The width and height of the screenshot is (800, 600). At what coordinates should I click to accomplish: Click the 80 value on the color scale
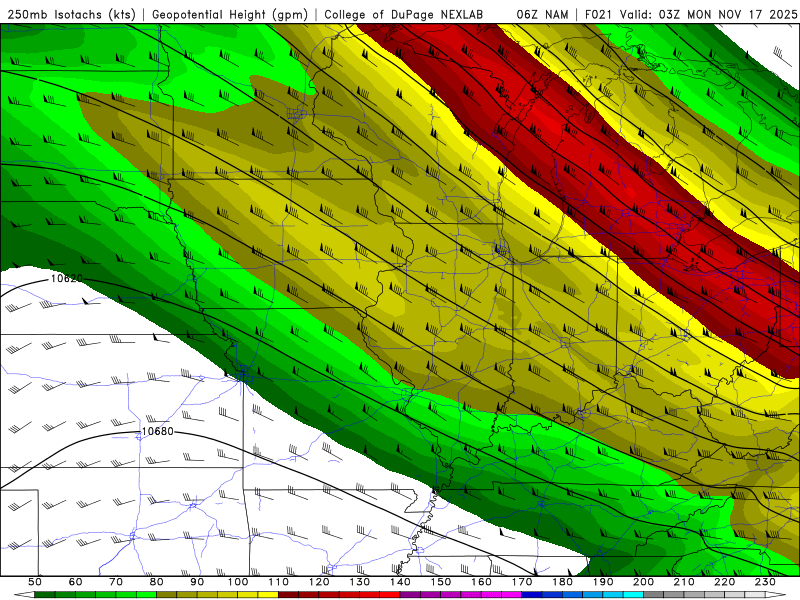pos(157,582)
